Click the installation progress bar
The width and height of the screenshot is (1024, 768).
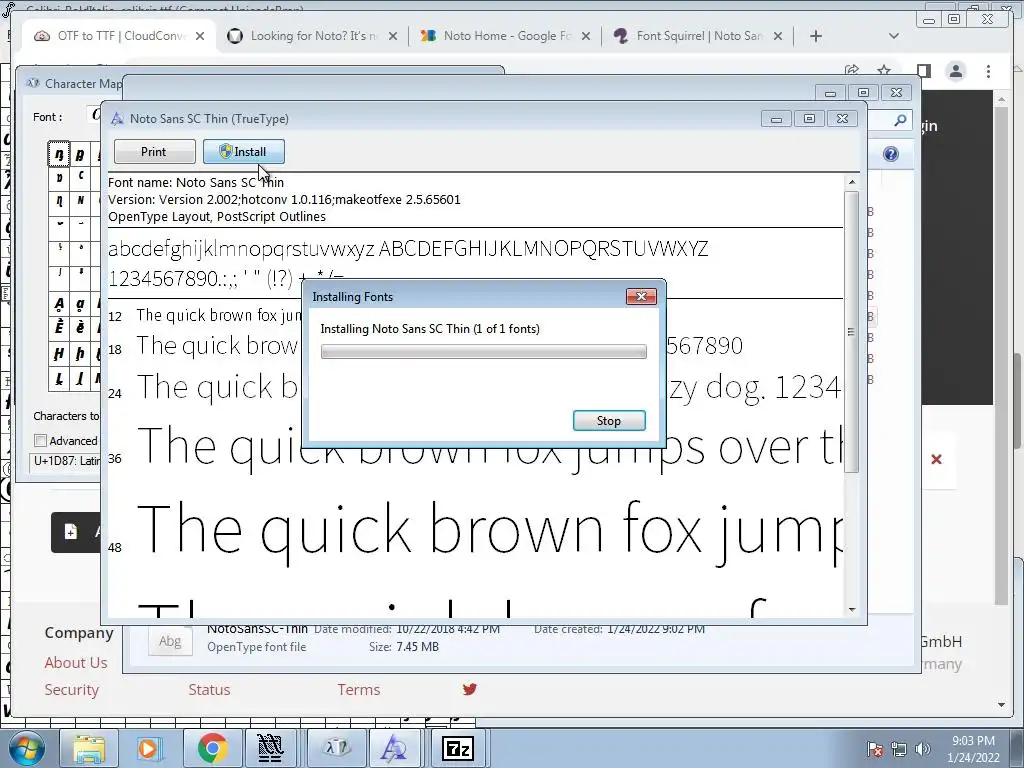[x=483, y=351]
